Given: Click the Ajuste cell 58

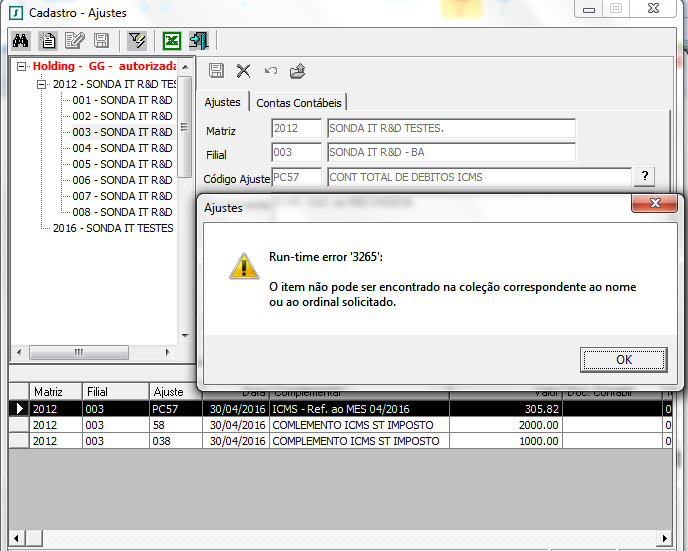Looking at the screenshot, I should pos(176,425).
